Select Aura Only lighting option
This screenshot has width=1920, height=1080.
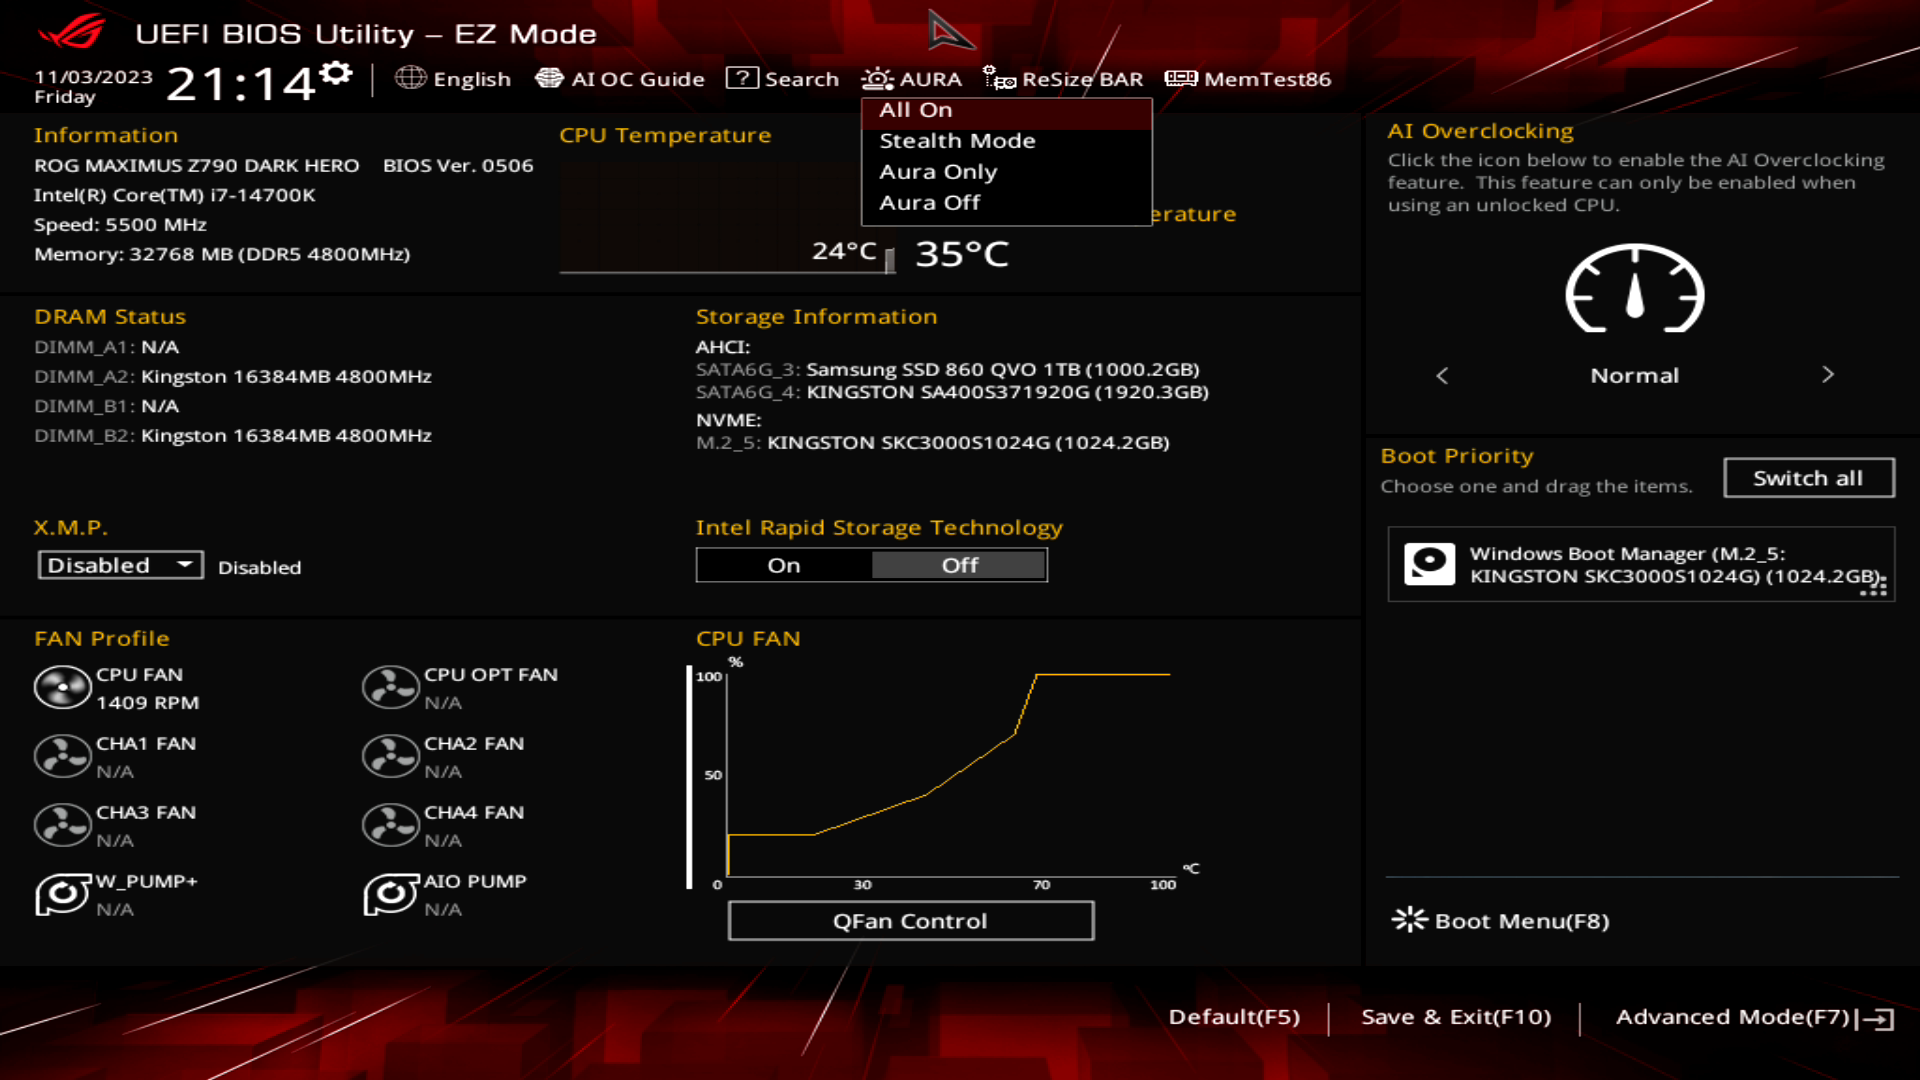[x=938, y=170]
